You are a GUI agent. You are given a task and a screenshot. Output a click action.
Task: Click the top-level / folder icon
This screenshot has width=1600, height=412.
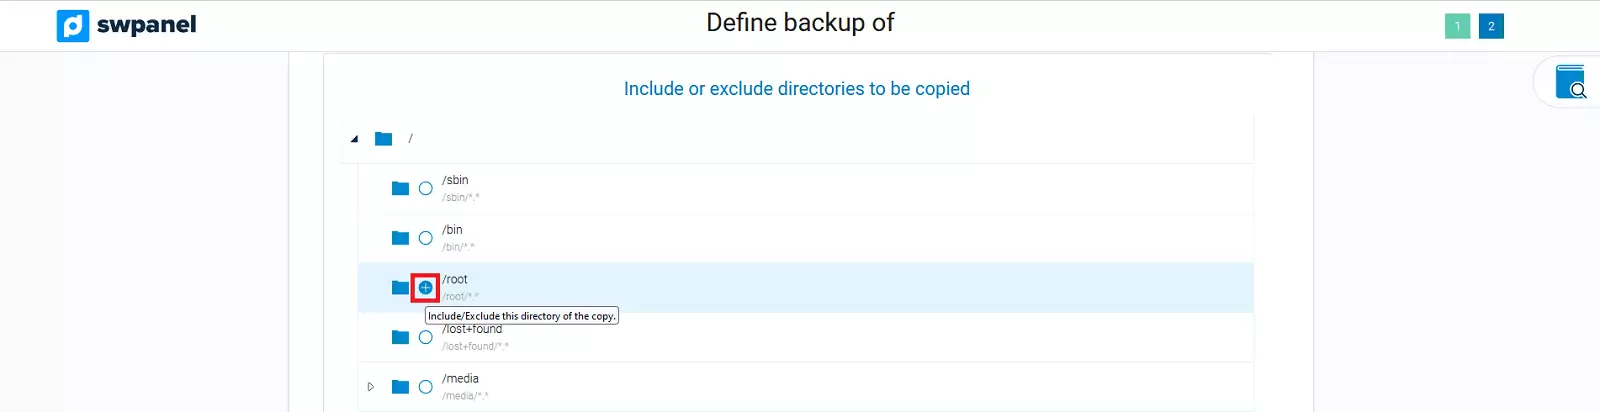coord(383,139)
